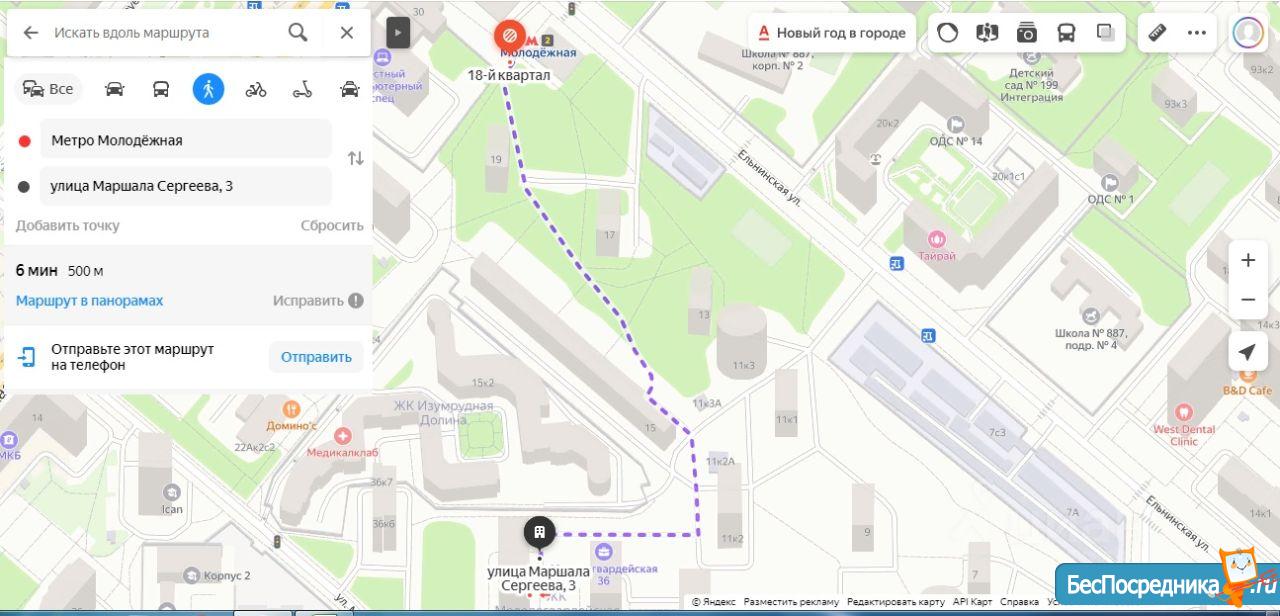Click the "Метро Молодёжная" start field
Screen dimensions: 1280x616
pos(185,140)
